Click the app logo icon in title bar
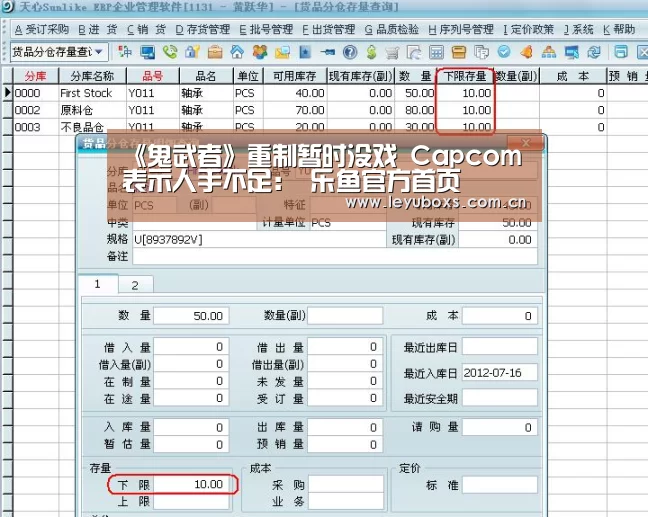This screenshot has height=517, width=648. pyautogui.click(x=7, y=6)
